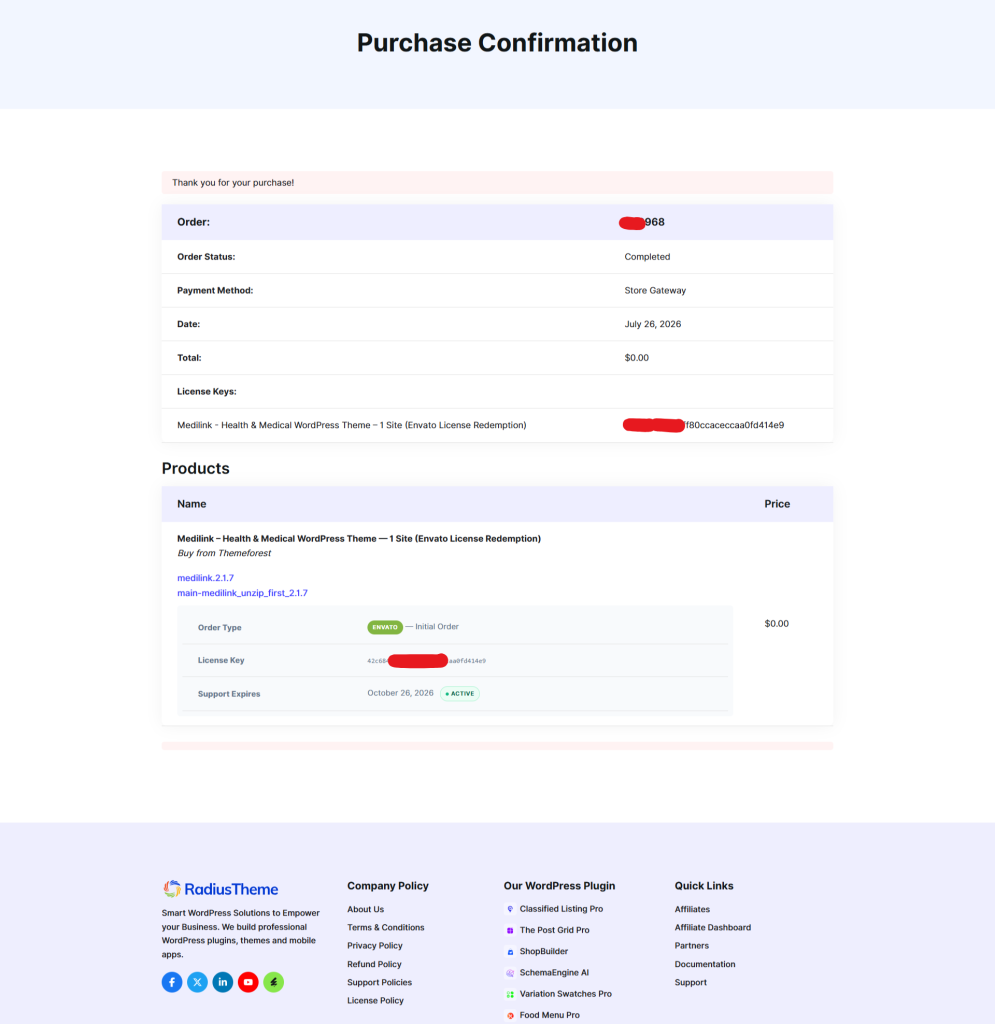
Task: Open the Documentation quick link
Action: click(x=705, y=964)
